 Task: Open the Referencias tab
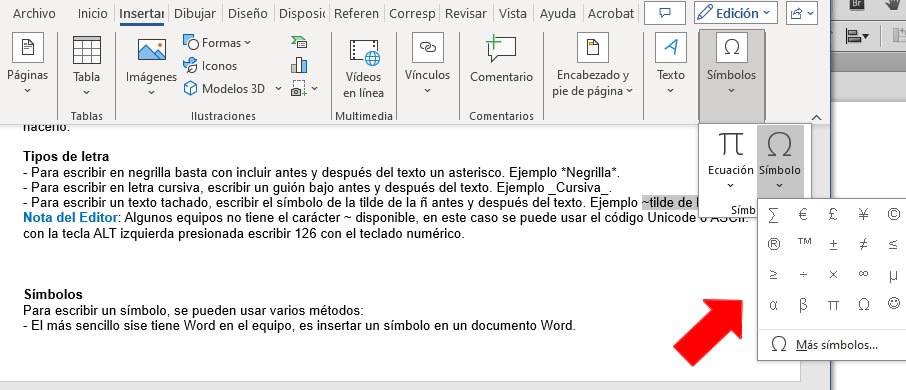click(x=357, y=13)
